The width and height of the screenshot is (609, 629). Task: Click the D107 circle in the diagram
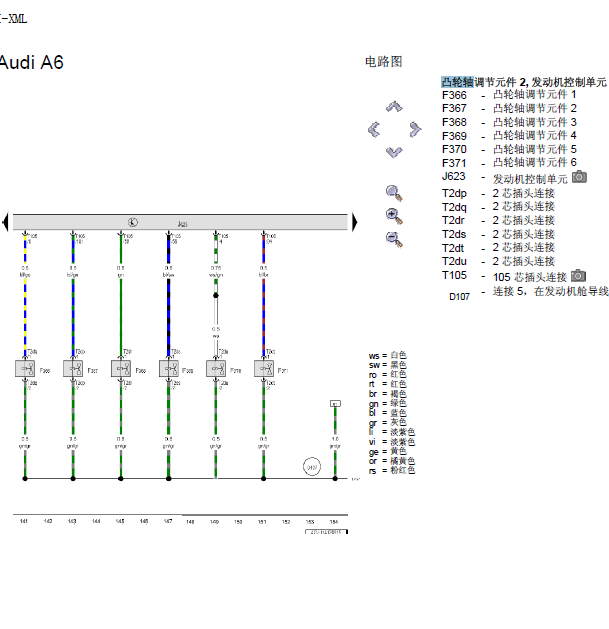[312, 467]
